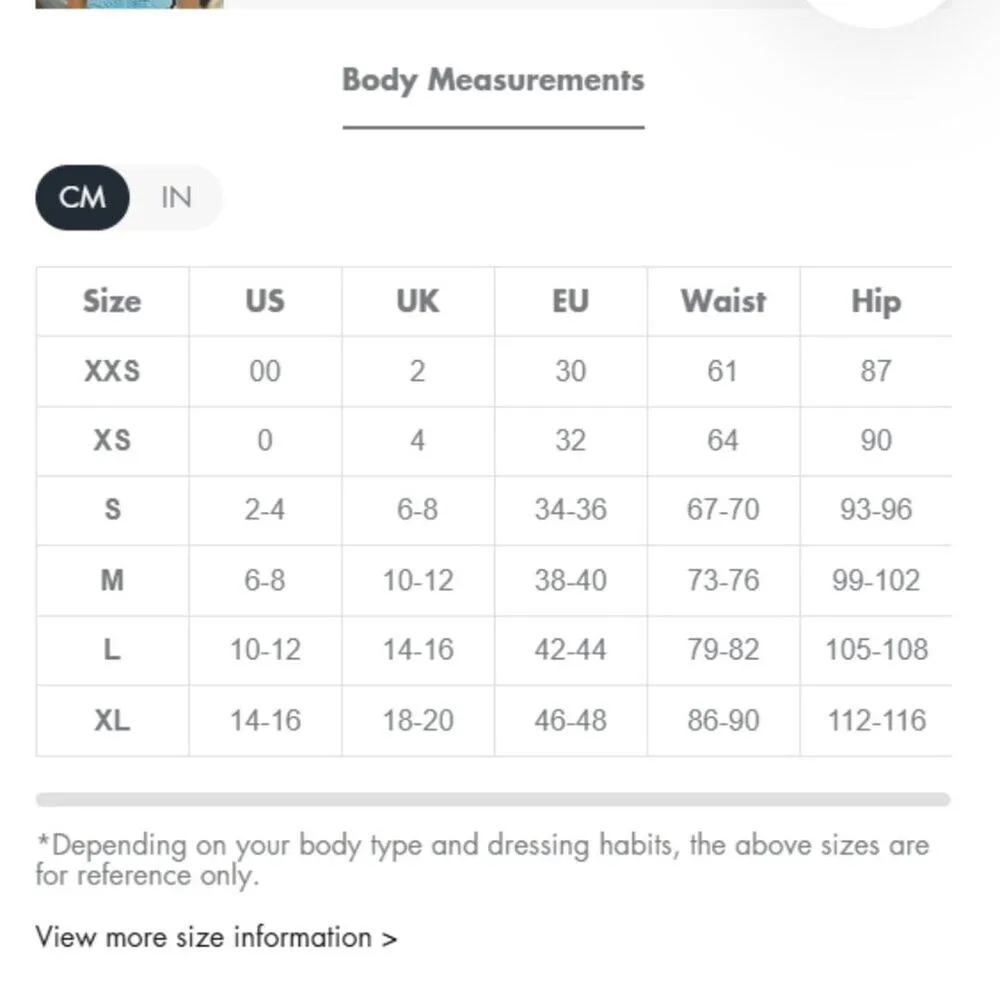Click the UK column header

click(x=418, y=301)
